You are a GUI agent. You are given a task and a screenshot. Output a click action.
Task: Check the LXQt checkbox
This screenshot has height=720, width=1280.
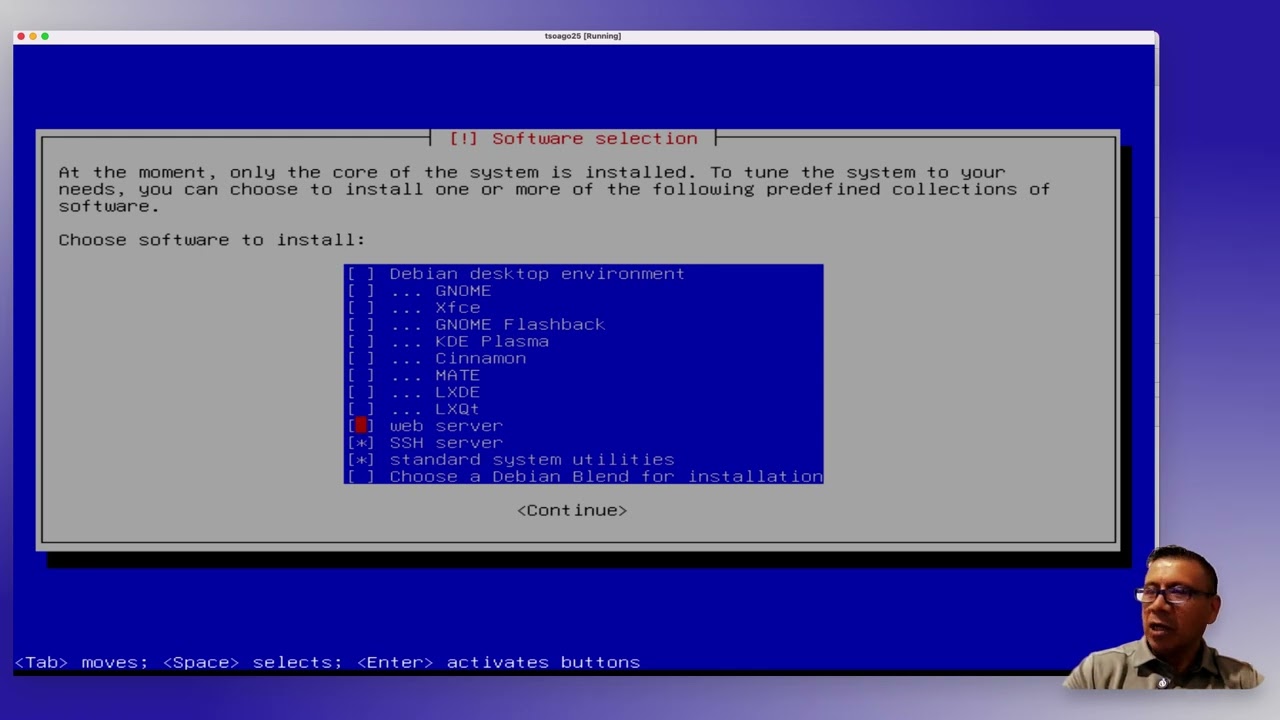point(361,410)
